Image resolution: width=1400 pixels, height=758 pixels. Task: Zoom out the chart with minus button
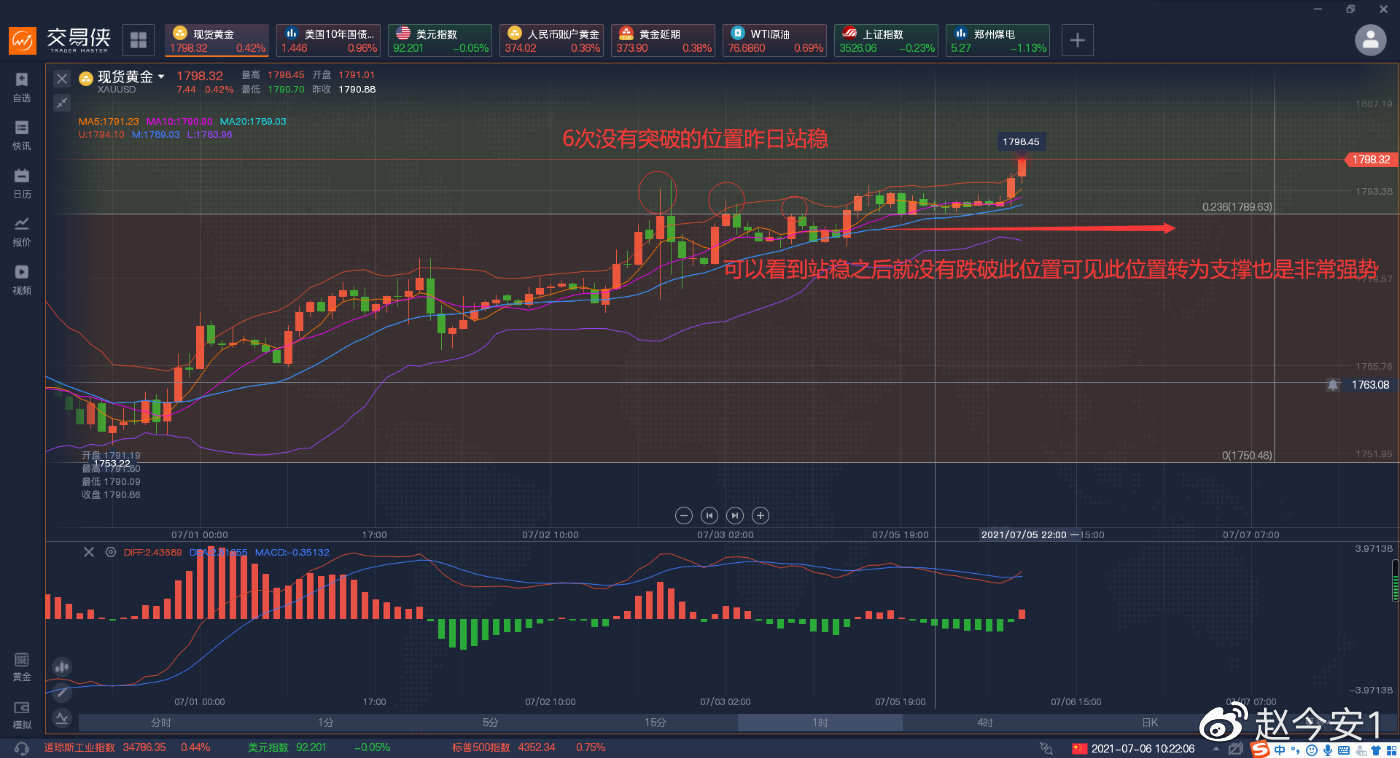click(684, 515)
